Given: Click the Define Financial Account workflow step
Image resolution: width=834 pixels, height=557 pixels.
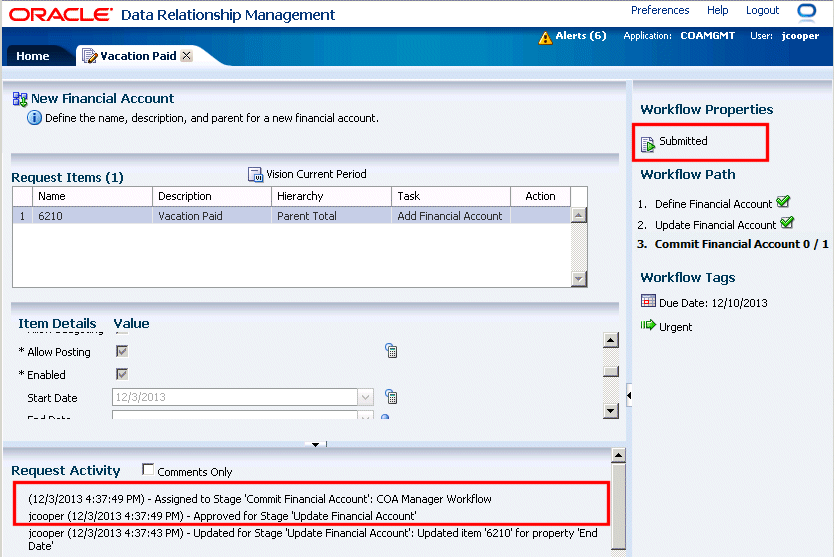Looking at the screenshot, I should pos(713,204).
